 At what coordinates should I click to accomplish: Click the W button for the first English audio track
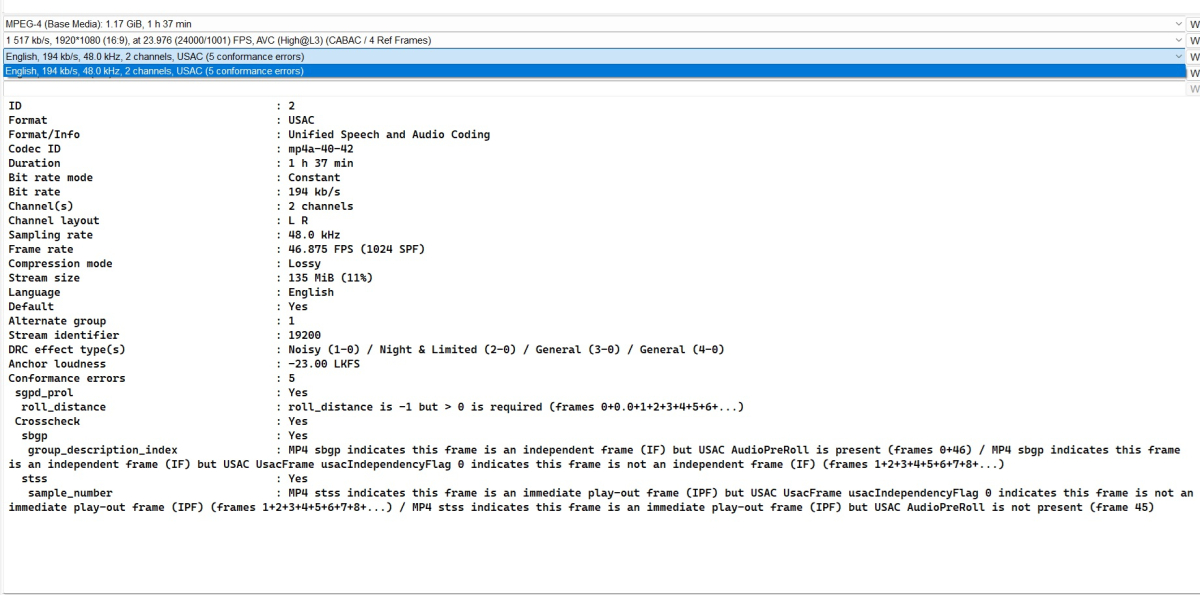(x=1194, y=57)
